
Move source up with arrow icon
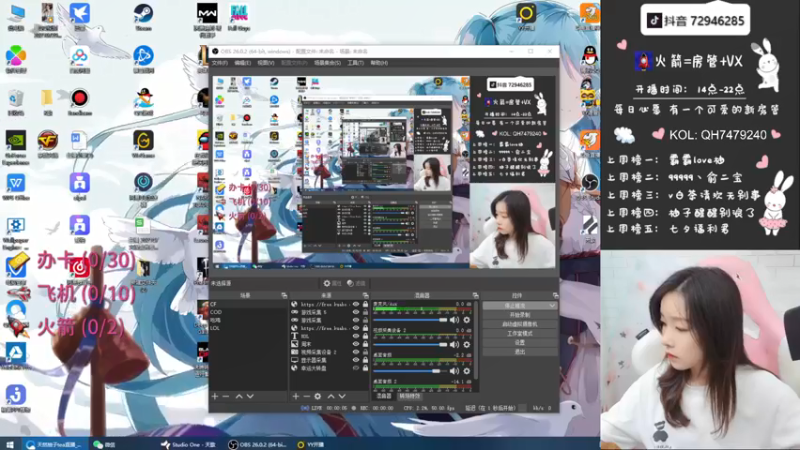click(331, 396)
